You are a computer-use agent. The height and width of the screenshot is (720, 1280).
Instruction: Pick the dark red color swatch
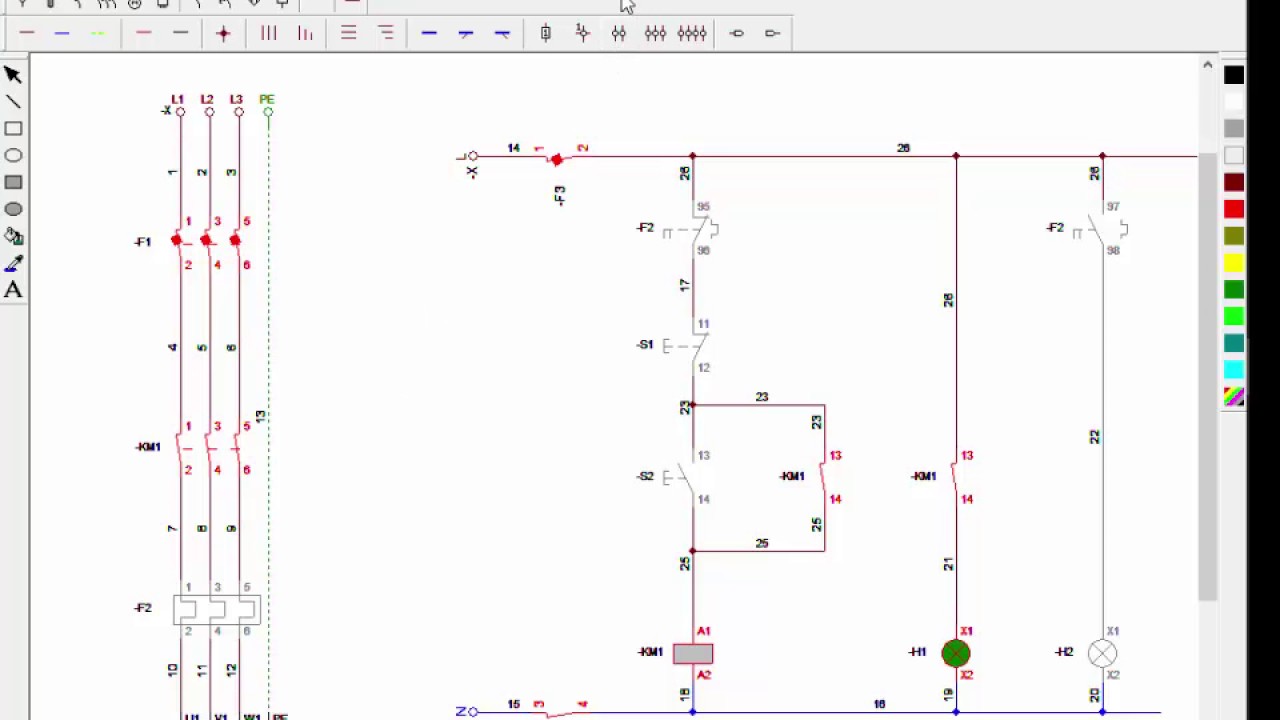1234,183
